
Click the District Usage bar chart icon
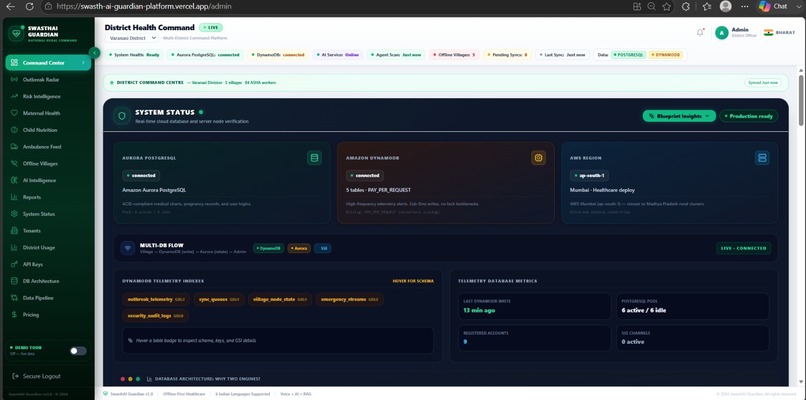click(14, 247)
